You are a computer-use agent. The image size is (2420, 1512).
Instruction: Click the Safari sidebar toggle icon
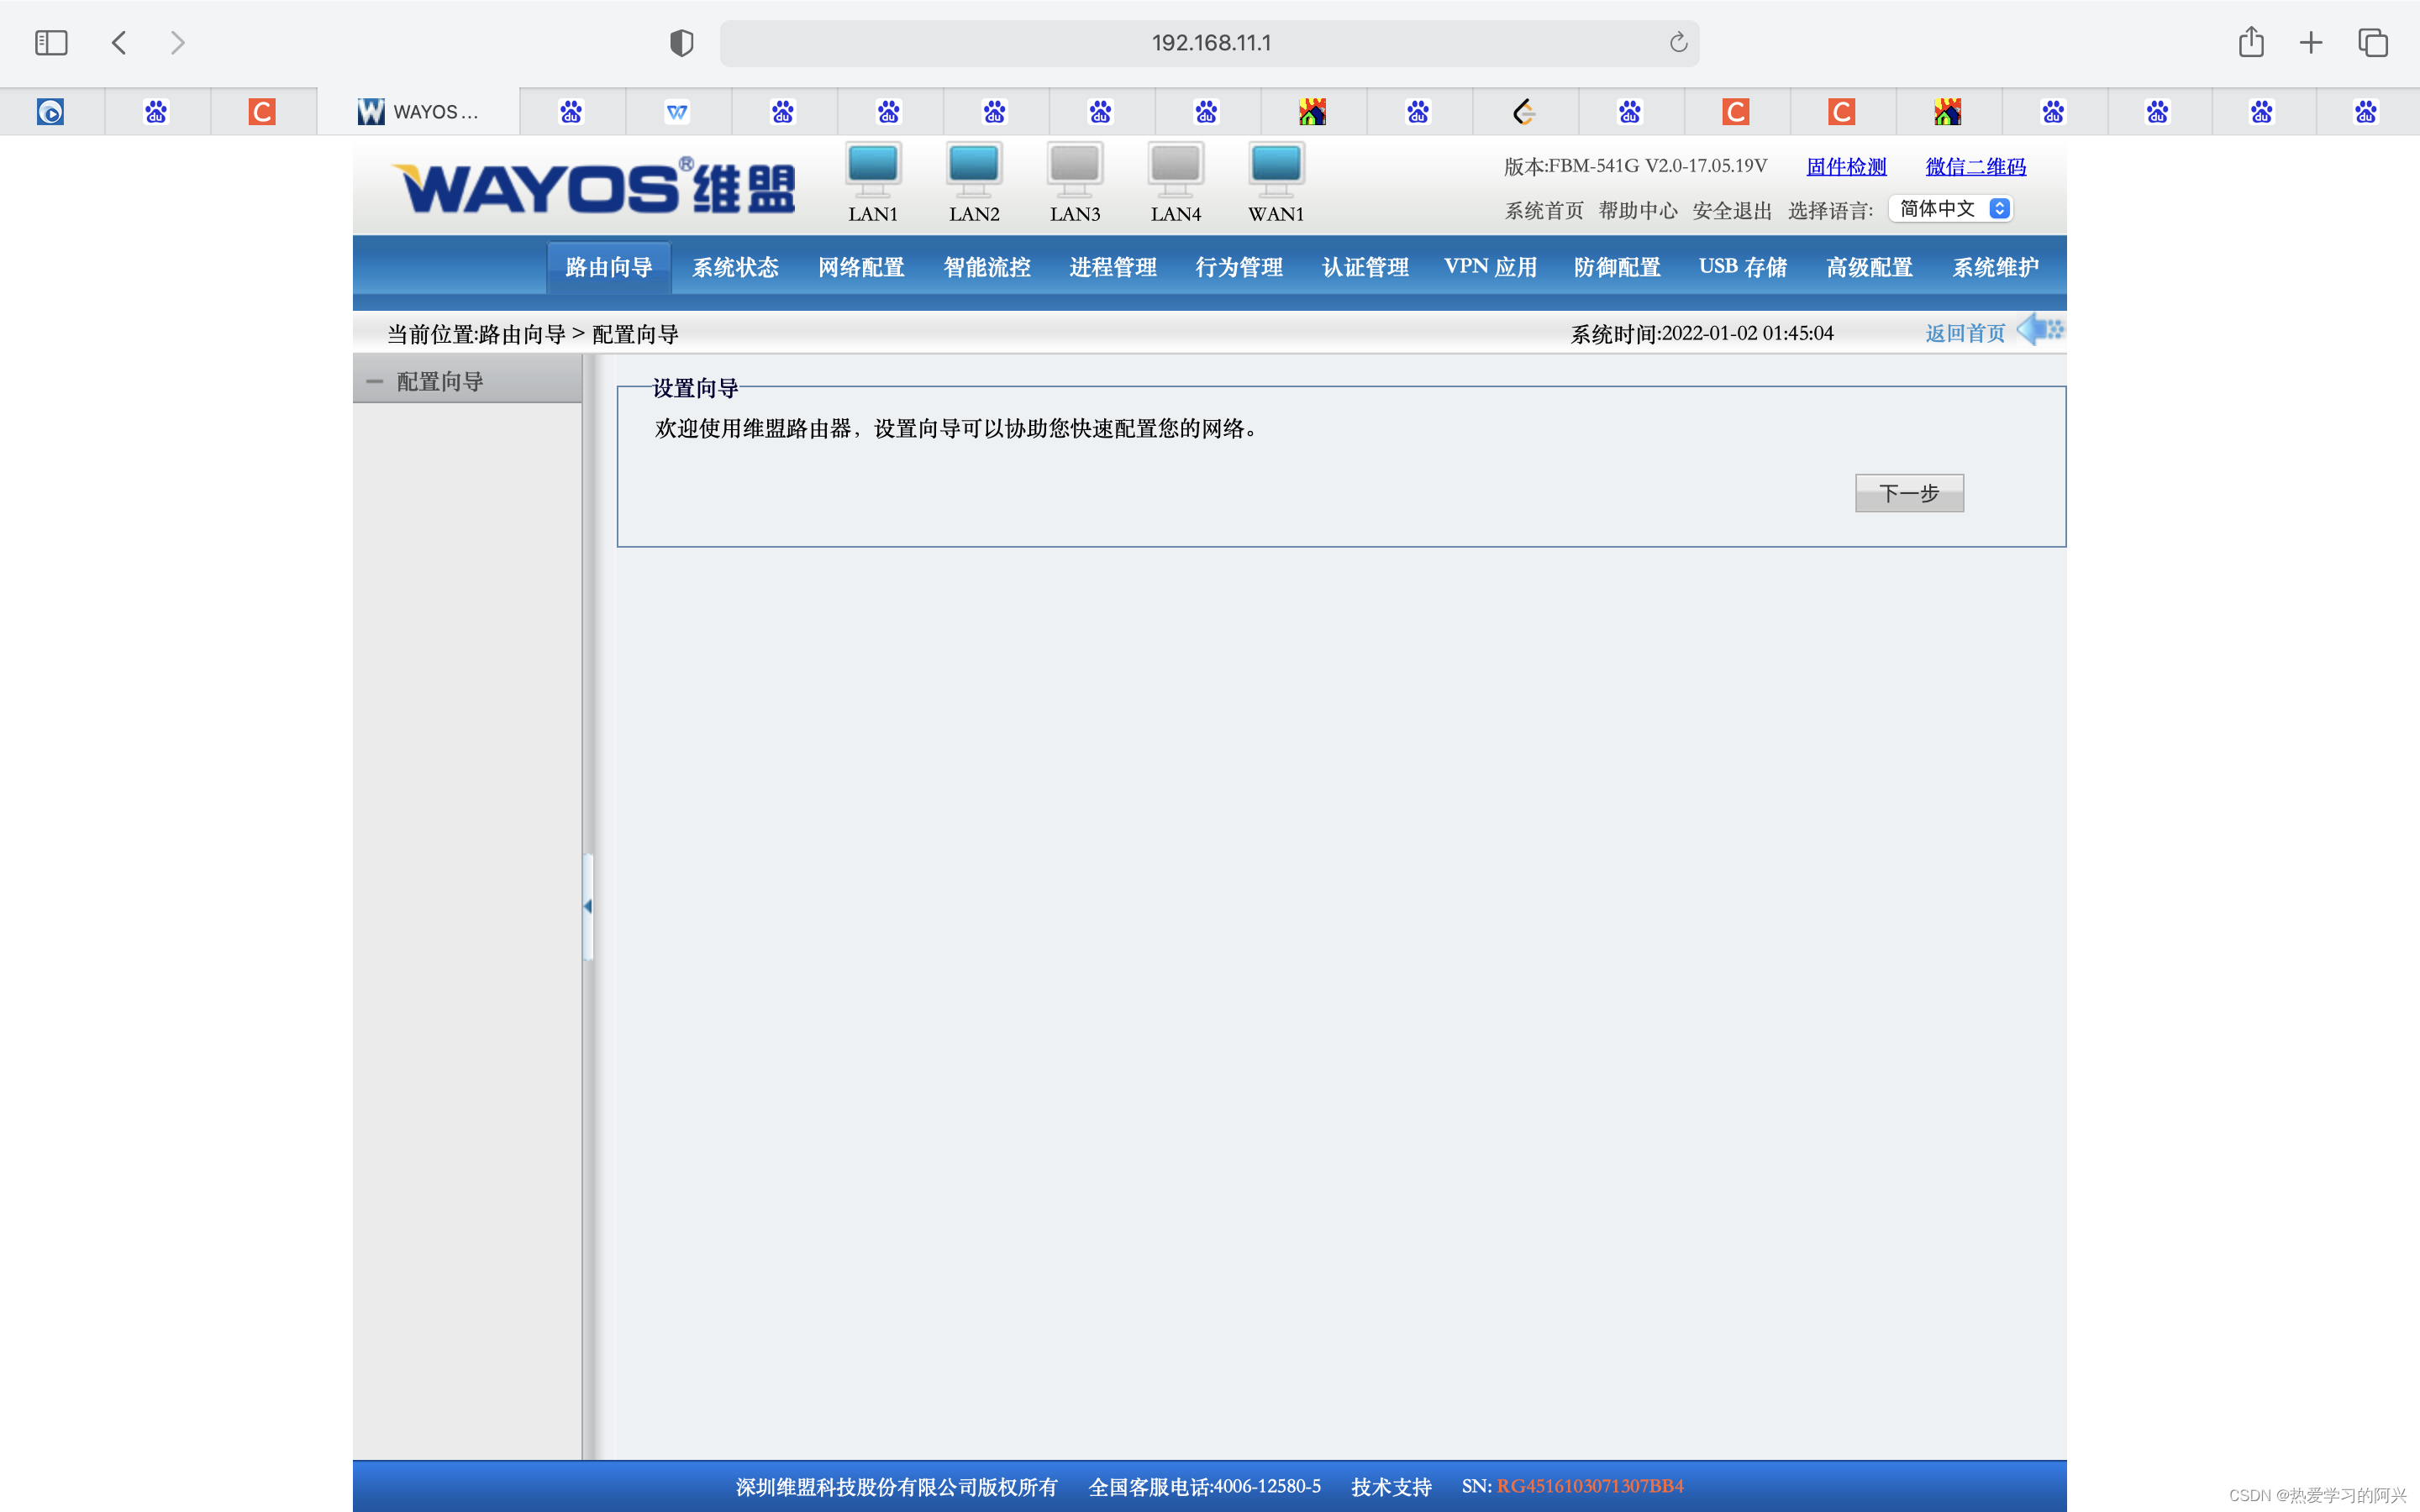[51, 43]
